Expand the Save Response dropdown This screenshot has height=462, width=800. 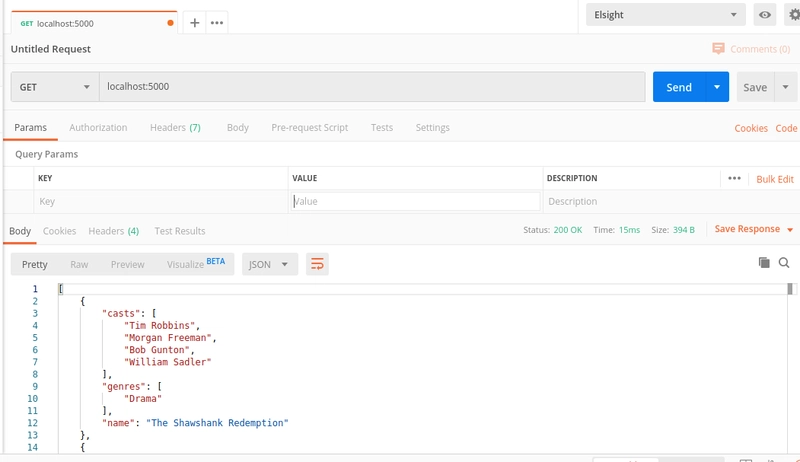tap(790, 229)
